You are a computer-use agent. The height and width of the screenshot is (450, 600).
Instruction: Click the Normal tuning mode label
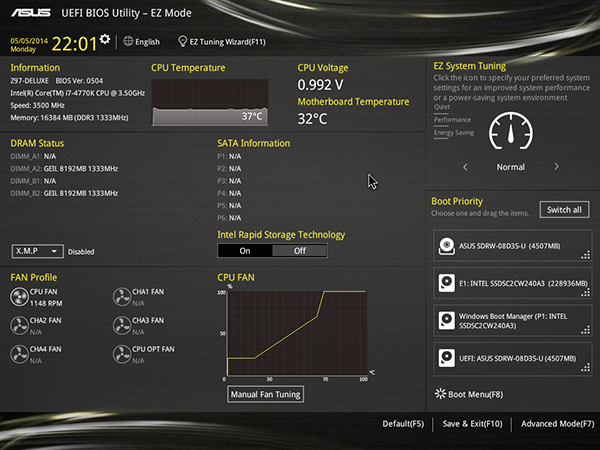pyautogui.click(x=511, y=167)
